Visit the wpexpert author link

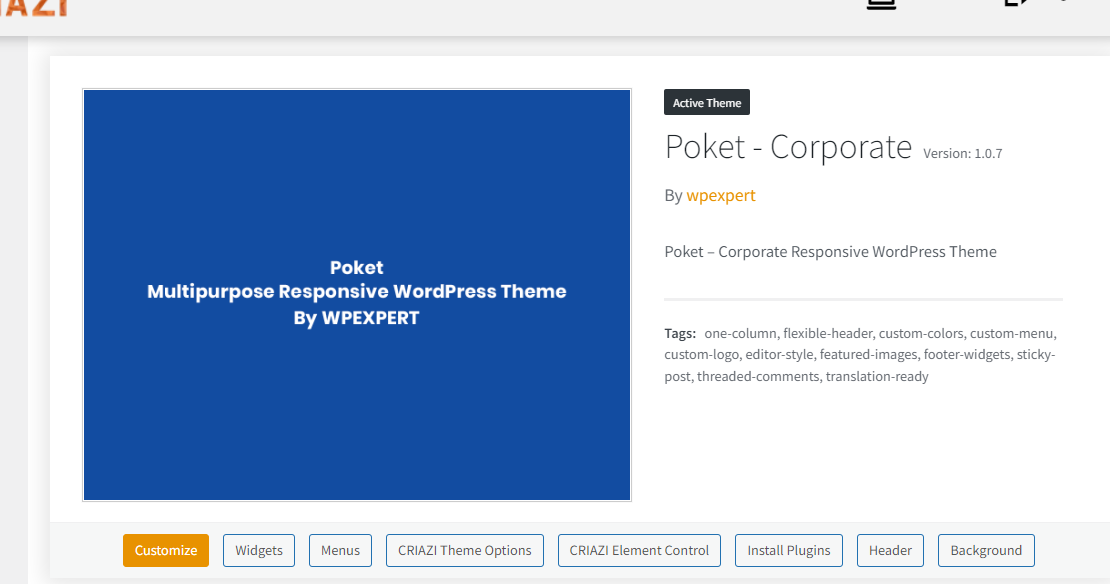[x=721, y=195]
